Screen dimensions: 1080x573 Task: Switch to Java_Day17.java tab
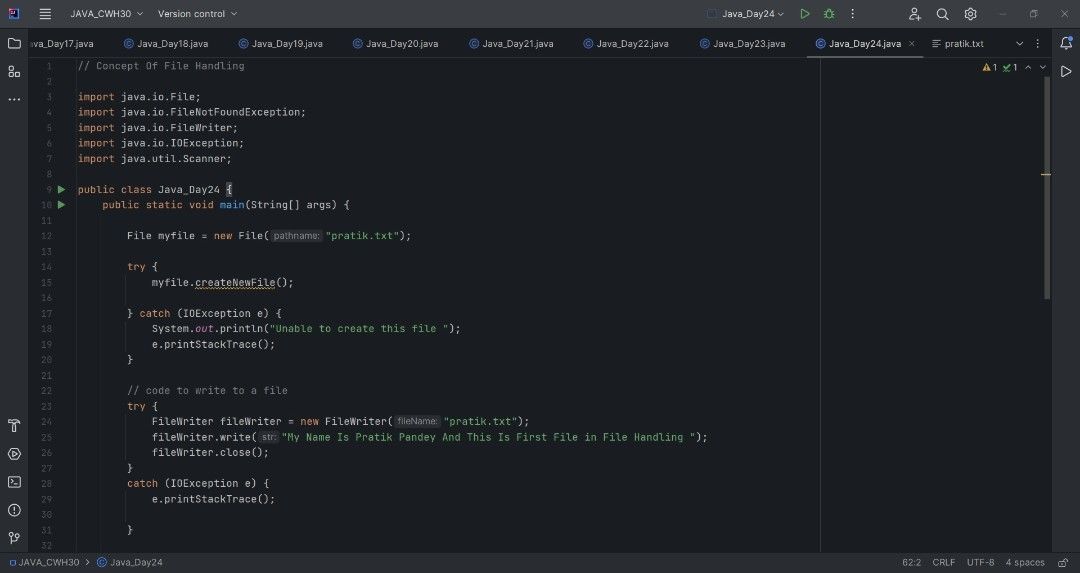tap(62, 43)
